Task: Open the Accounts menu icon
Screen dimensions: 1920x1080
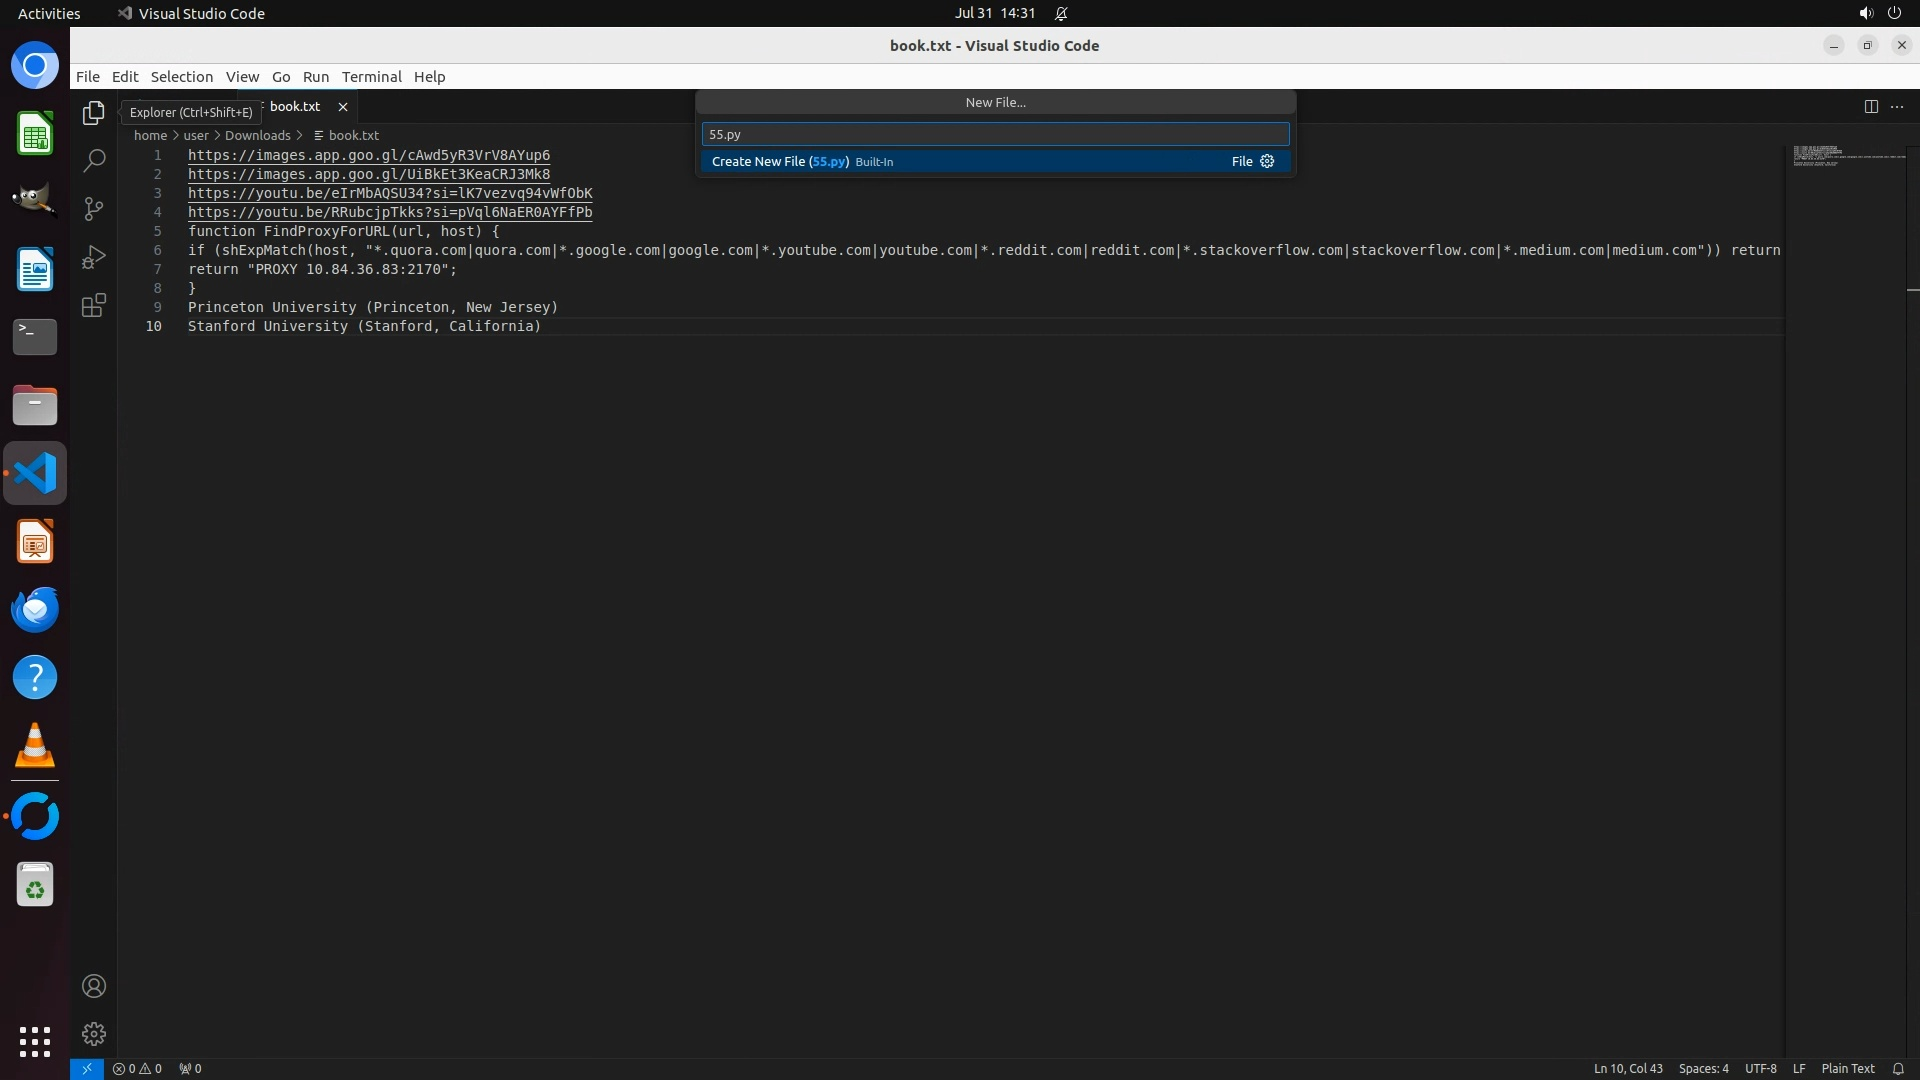Action: (x=94, y=986)
